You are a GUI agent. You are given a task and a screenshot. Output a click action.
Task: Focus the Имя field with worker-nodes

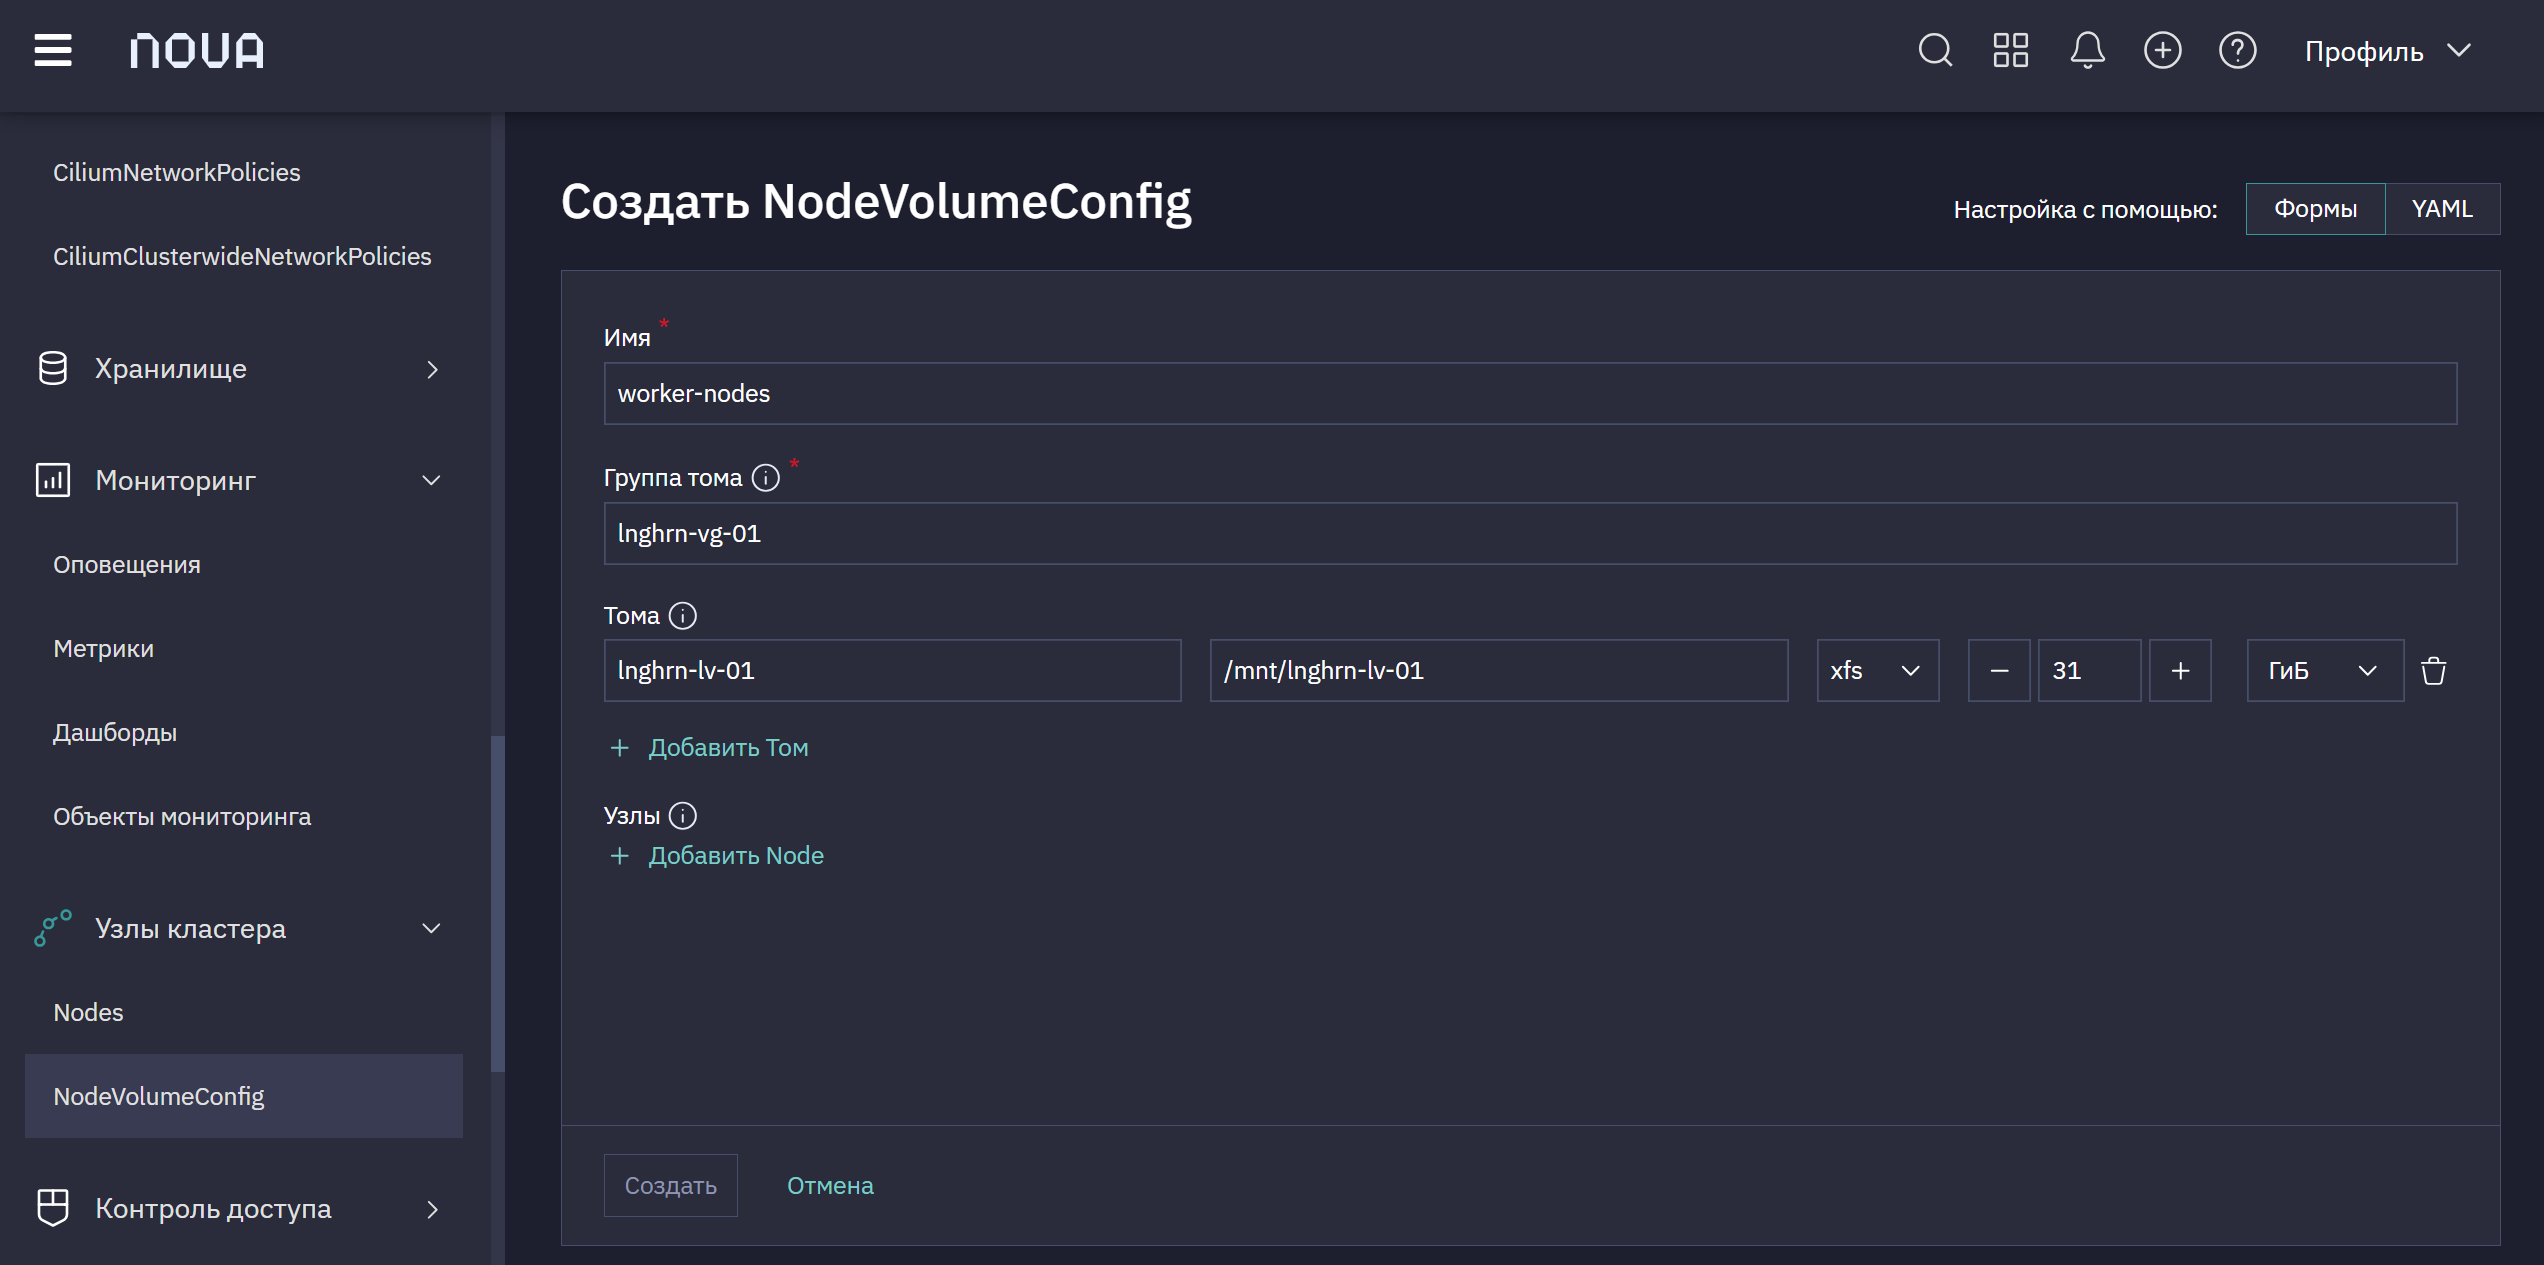[x=1530, y=394]
